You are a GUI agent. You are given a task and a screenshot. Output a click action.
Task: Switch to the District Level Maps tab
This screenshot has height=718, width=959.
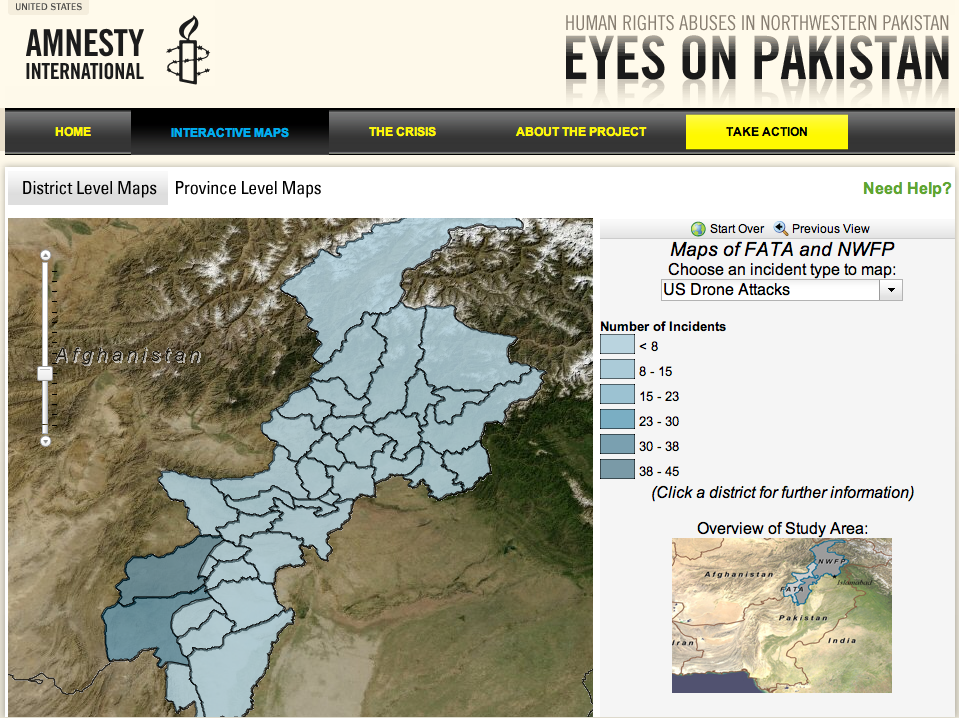point(89,188)
